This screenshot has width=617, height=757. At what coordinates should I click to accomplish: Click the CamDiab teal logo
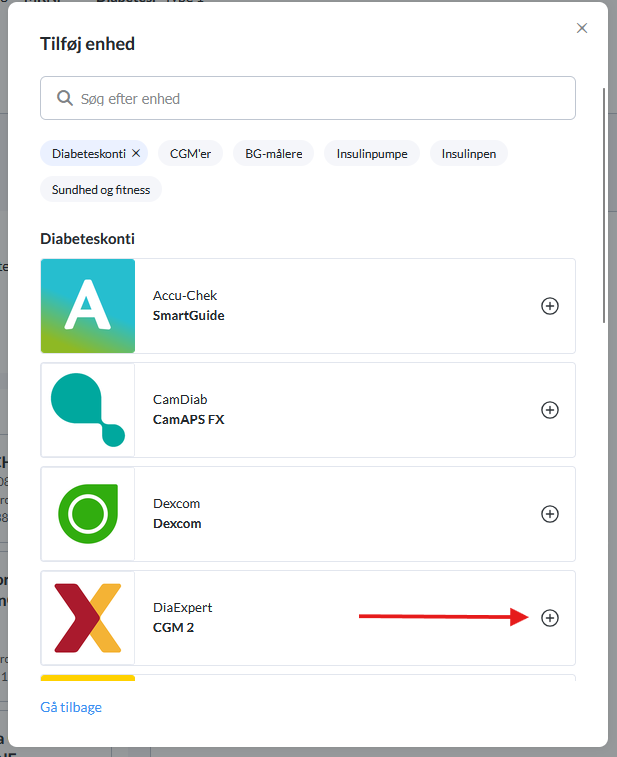88,410
